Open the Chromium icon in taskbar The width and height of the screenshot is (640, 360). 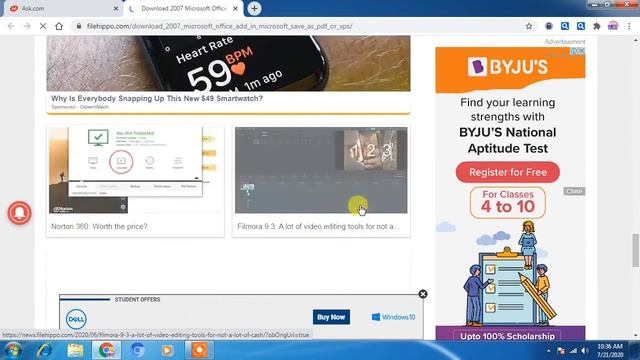pyautogui.click(x=138, y=350)
